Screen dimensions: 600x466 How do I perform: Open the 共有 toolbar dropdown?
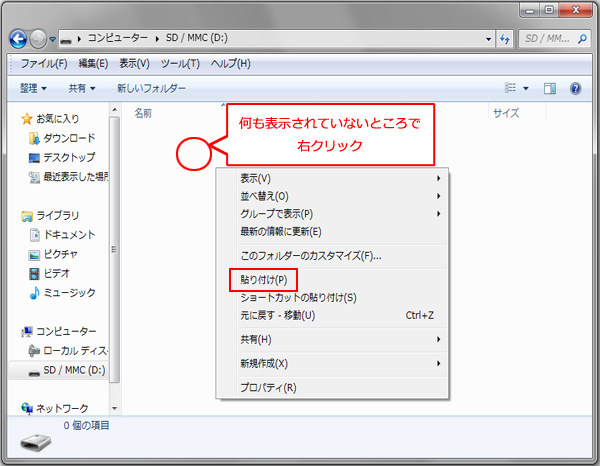coord(81,88)
